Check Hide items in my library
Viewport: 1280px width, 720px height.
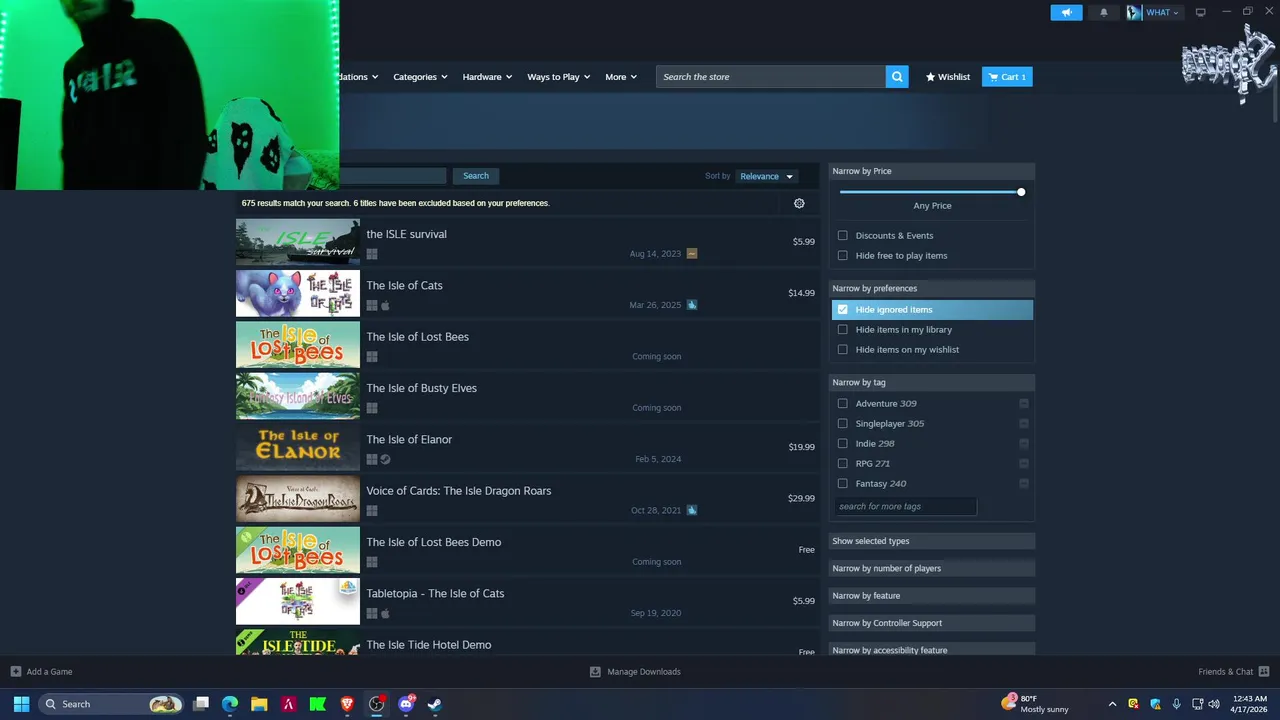tap(843, 330)
